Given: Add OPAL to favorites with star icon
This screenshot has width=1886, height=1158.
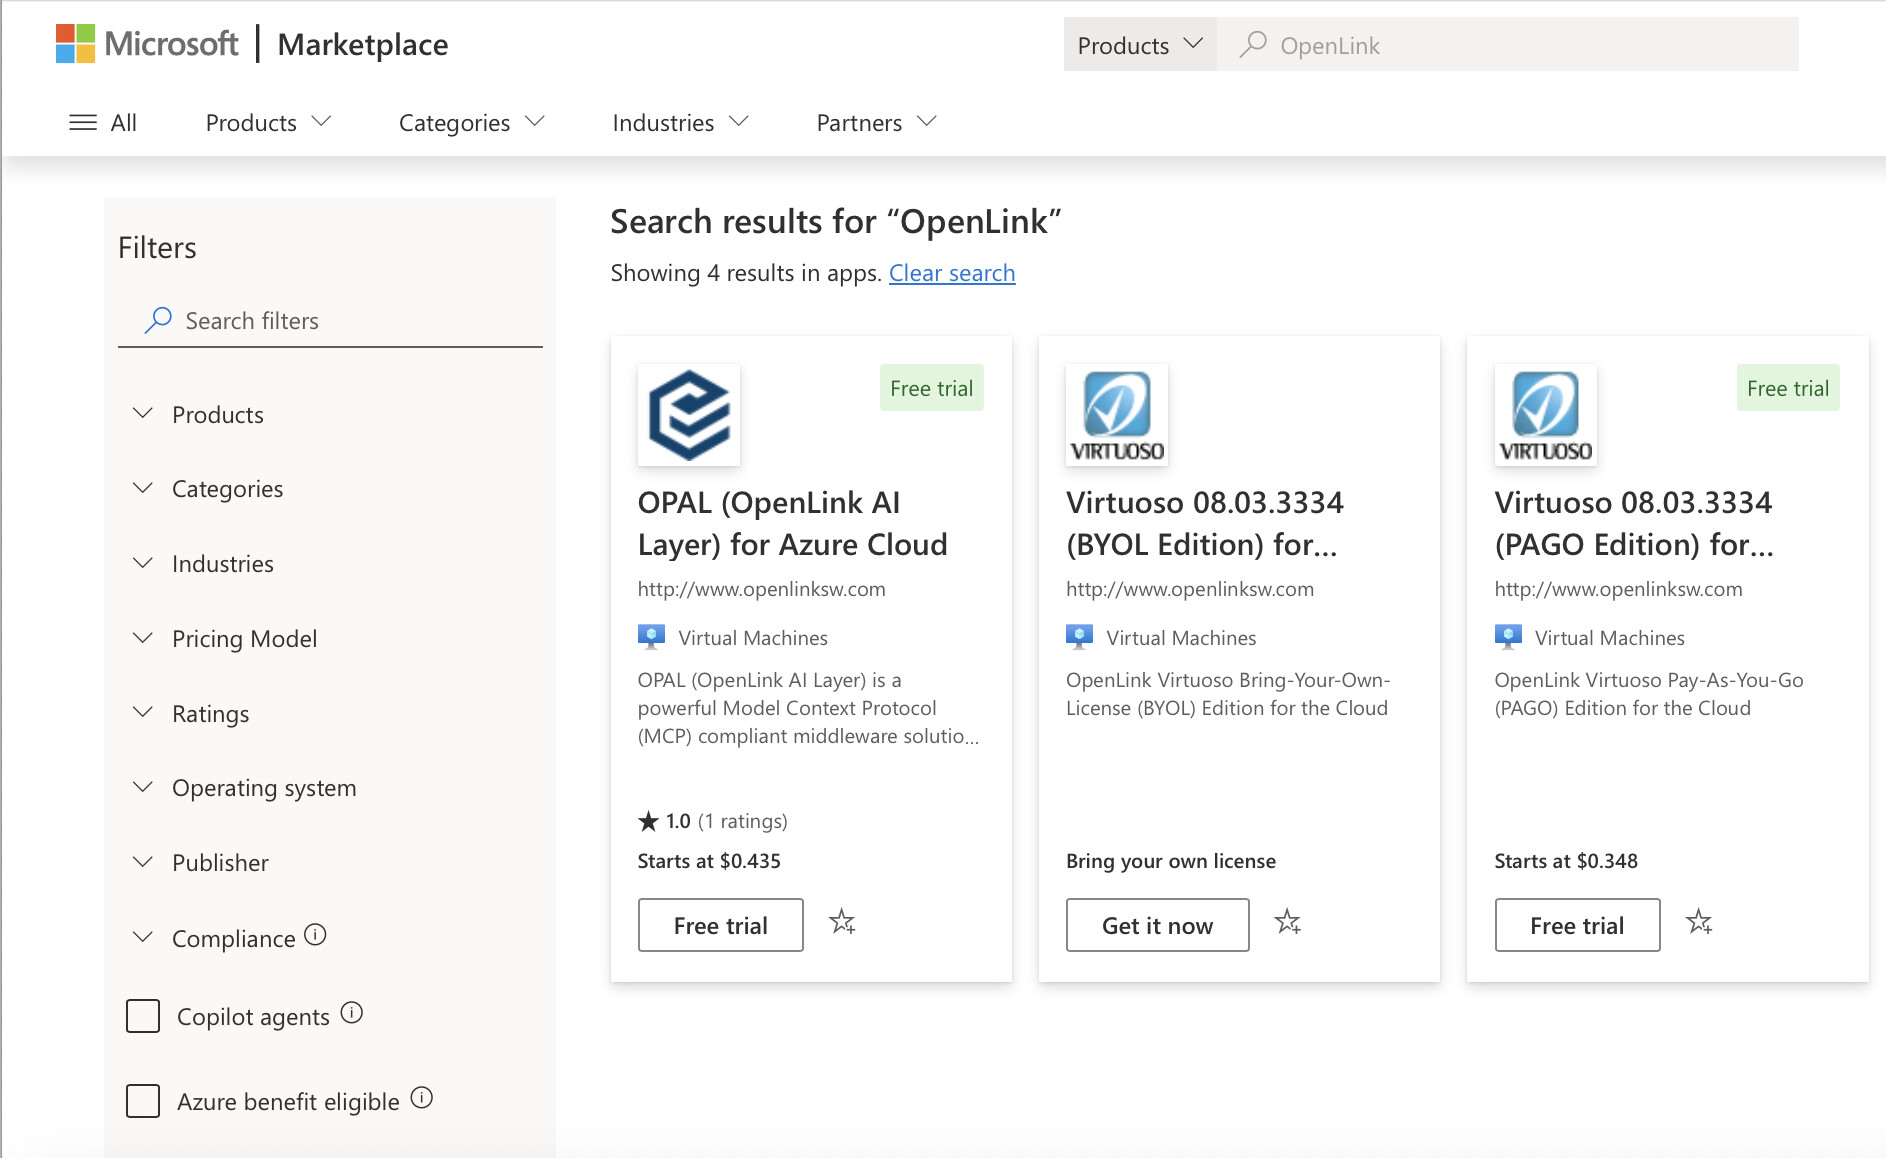Looking at the screenshot, I should pos(842,922).
